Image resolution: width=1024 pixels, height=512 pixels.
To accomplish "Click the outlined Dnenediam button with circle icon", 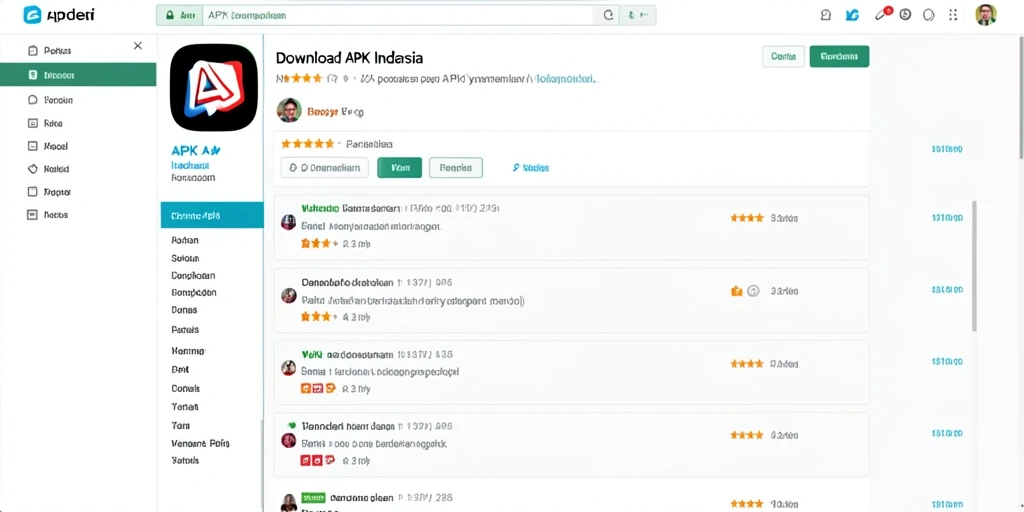I will [x=325, y=168].
